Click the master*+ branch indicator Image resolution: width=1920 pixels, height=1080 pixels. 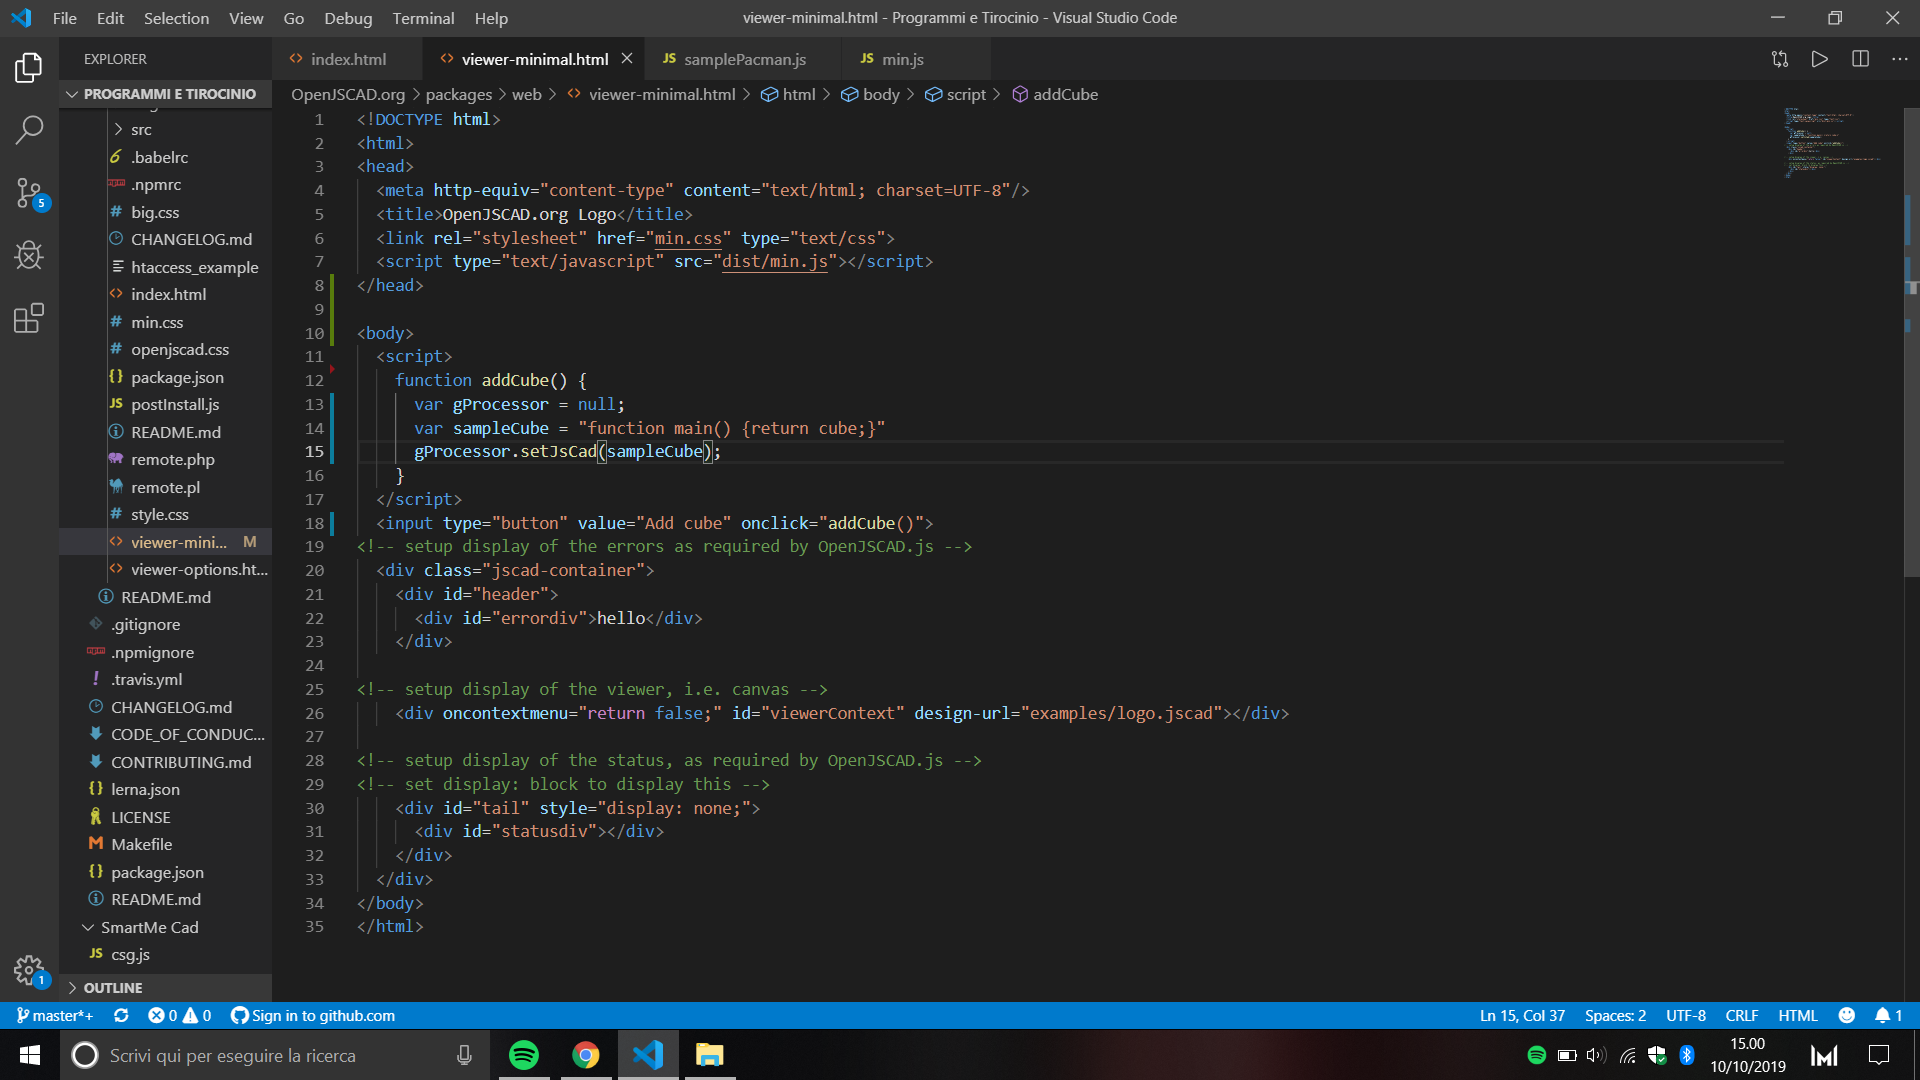pos(55,1015)
